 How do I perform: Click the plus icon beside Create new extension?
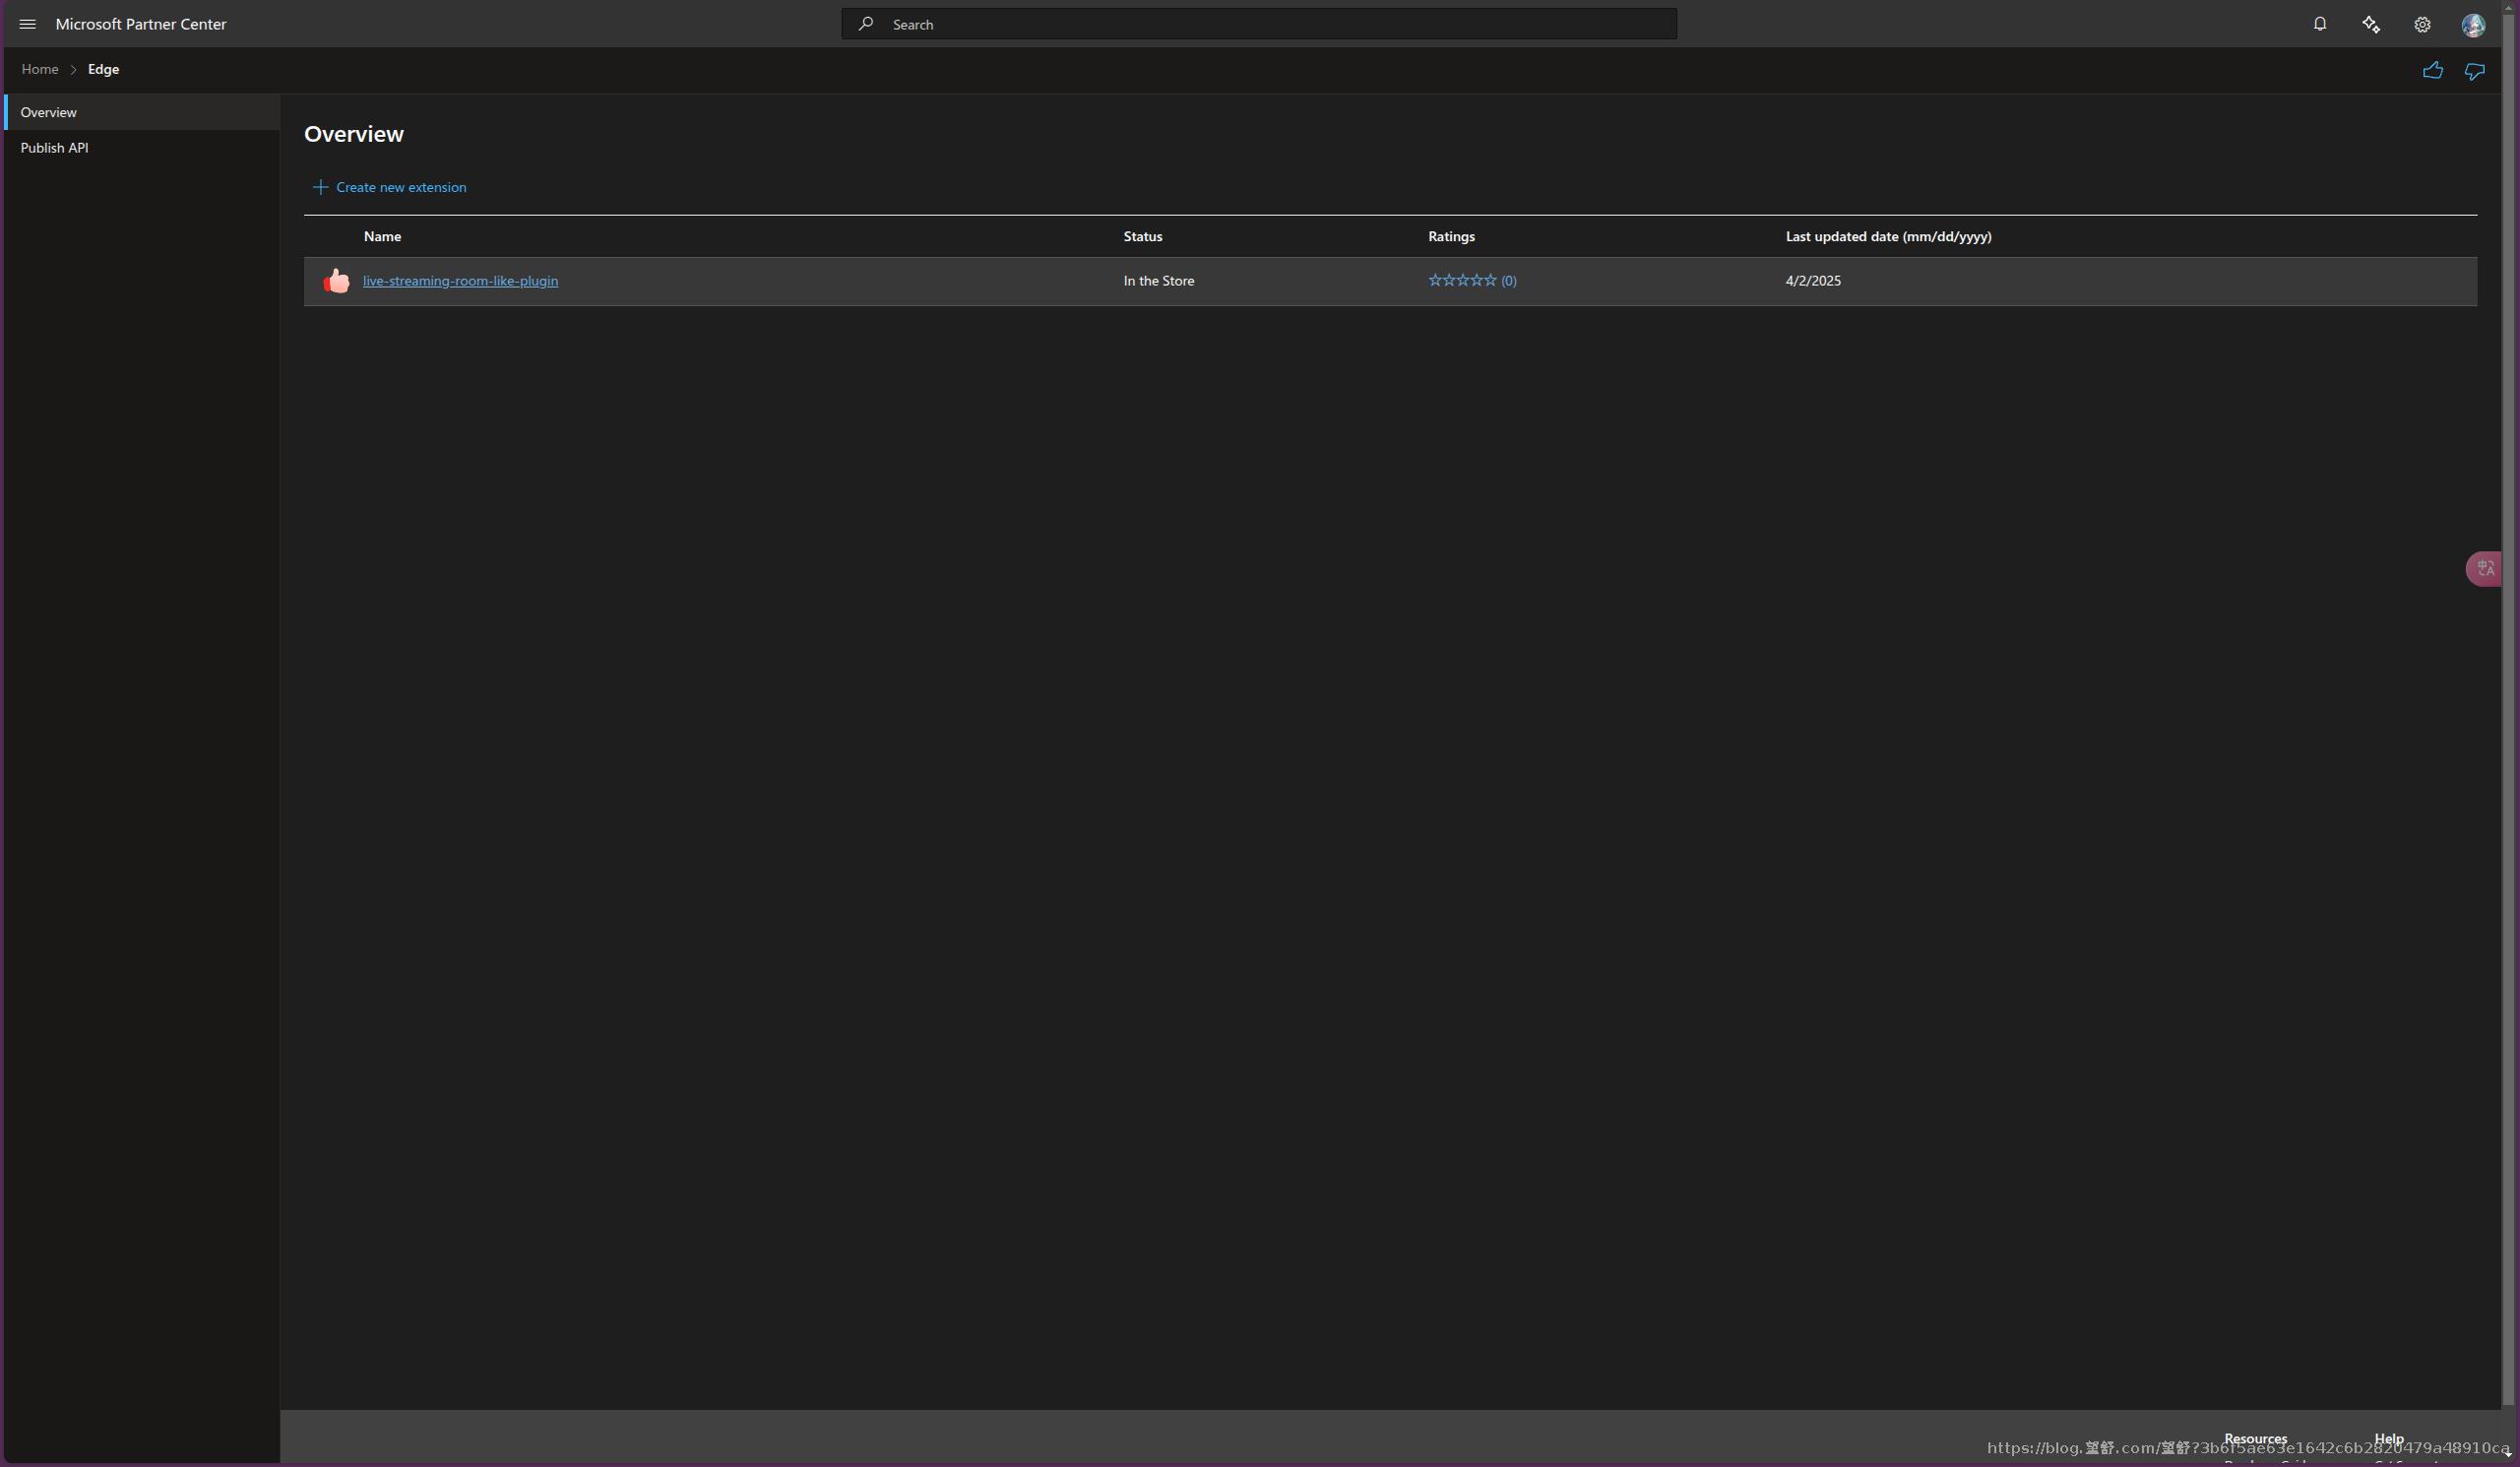(320, 187)
